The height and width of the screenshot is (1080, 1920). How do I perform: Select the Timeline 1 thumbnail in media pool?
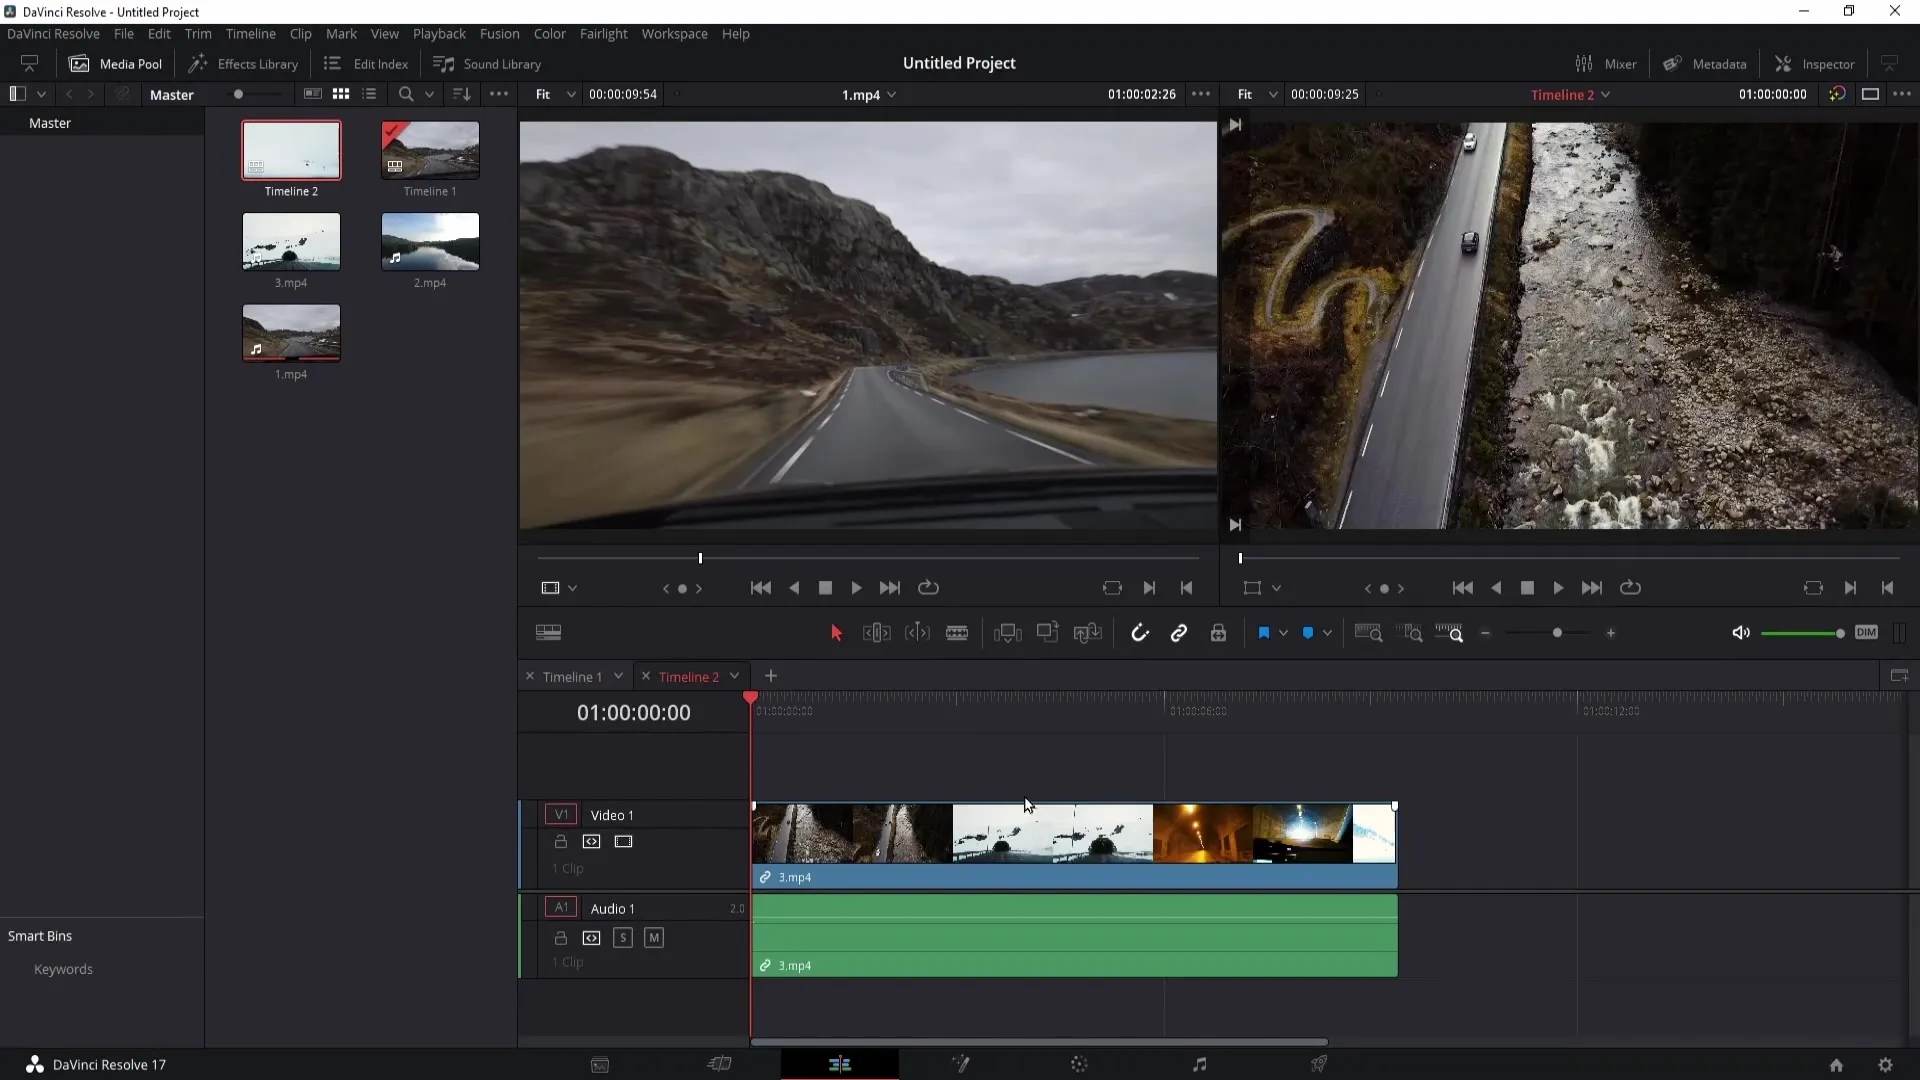pos(430,150)
